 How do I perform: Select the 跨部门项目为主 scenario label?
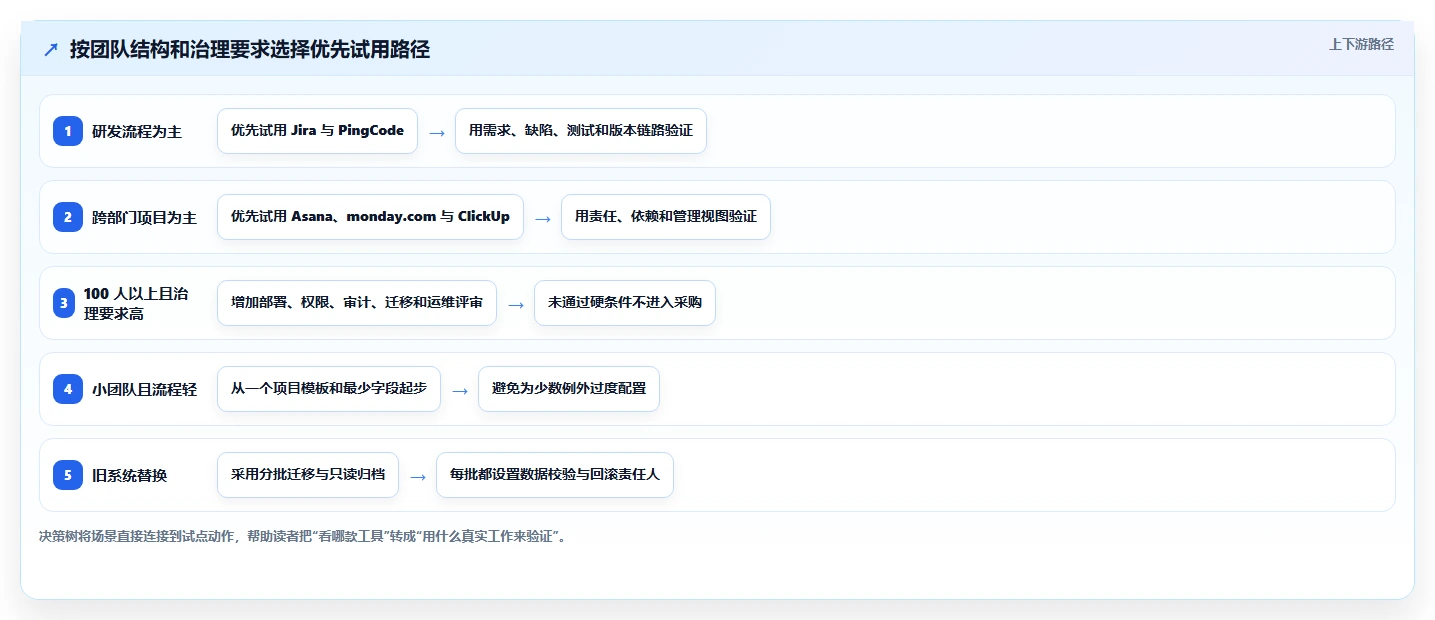click(144, 217)
